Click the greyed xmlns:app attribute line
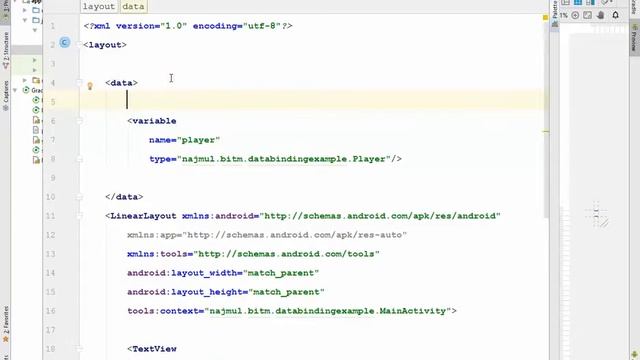This screenshot has width=640, height=360. click(x=267, y=235)
